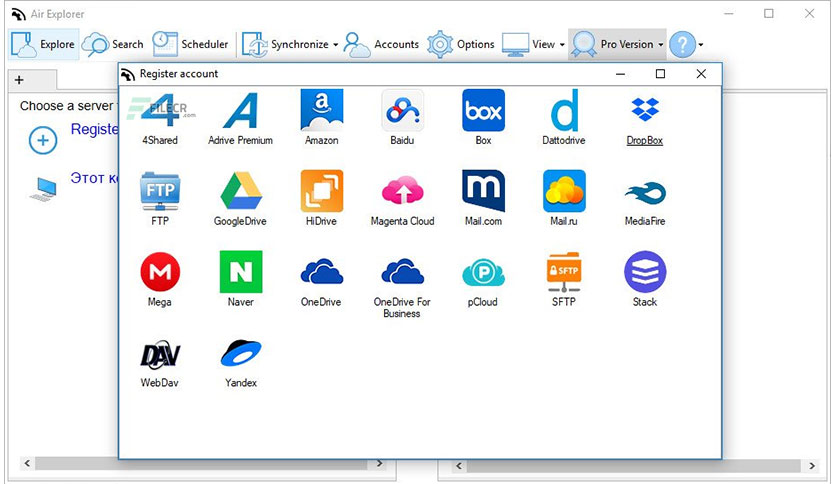The width and height of the screenshot is (836, 484).
Task: Open the DropBox registration link
Action: coord(645,140)
